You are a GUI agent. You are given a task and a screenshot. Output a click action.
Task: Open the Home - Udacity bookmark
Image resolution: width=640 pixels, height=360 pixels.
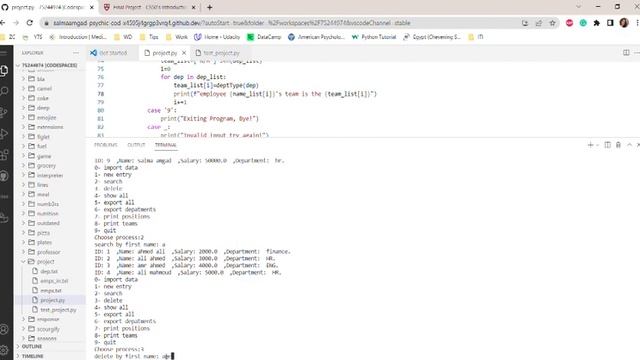click(x=217, y=37)
